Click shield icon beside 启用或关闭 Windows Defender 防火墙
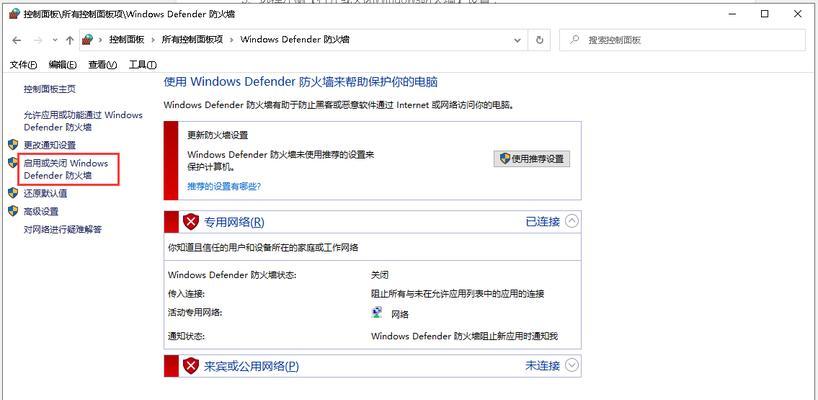 [13, 163]
